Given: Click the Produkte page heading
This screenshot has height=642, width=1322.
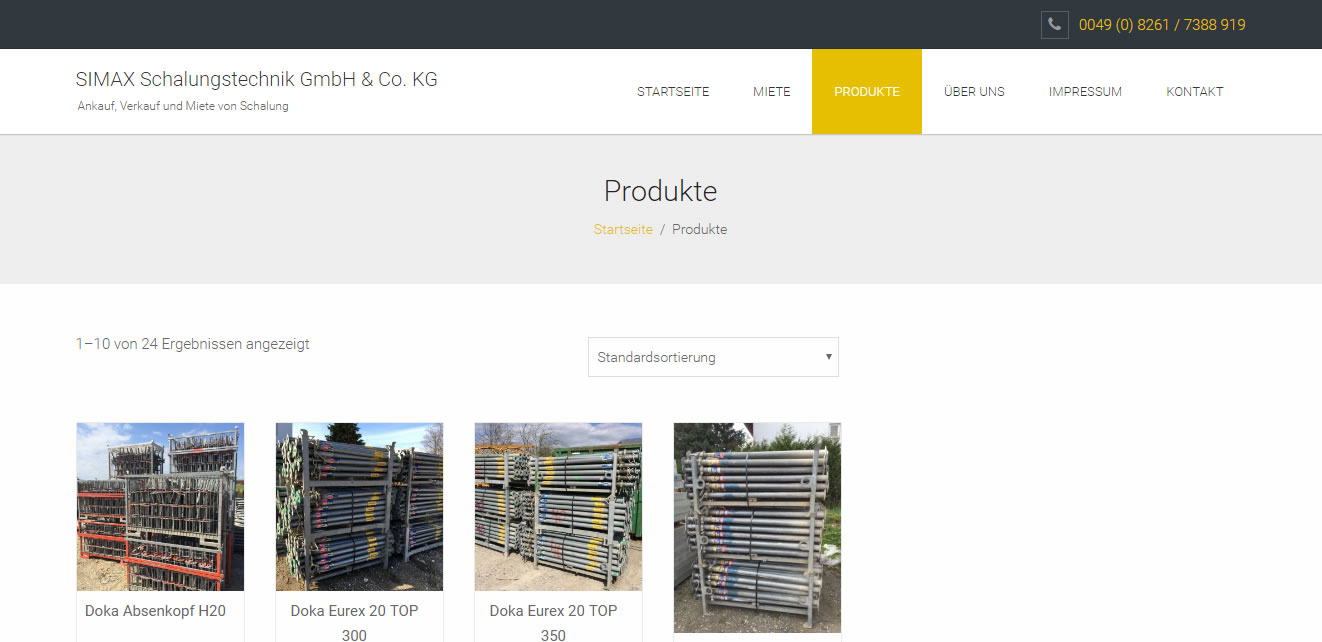Looking at the screenshot, I should click(x=660, y=191).
